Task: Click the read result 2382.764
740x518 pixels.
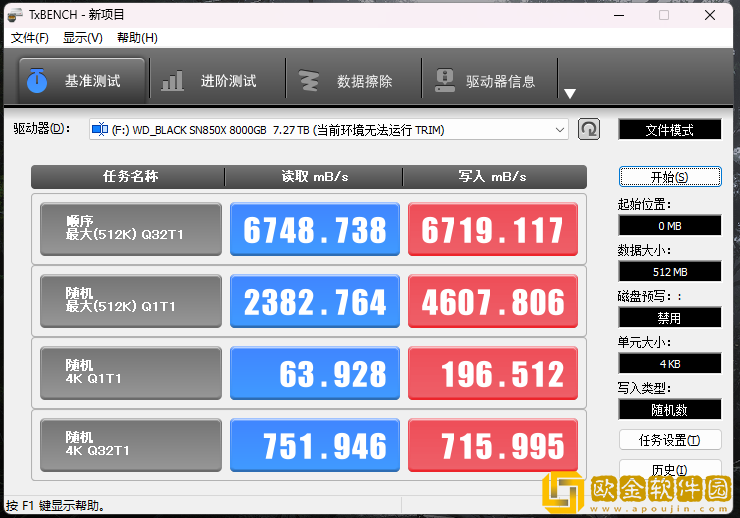Action: (x=315, y=301)
